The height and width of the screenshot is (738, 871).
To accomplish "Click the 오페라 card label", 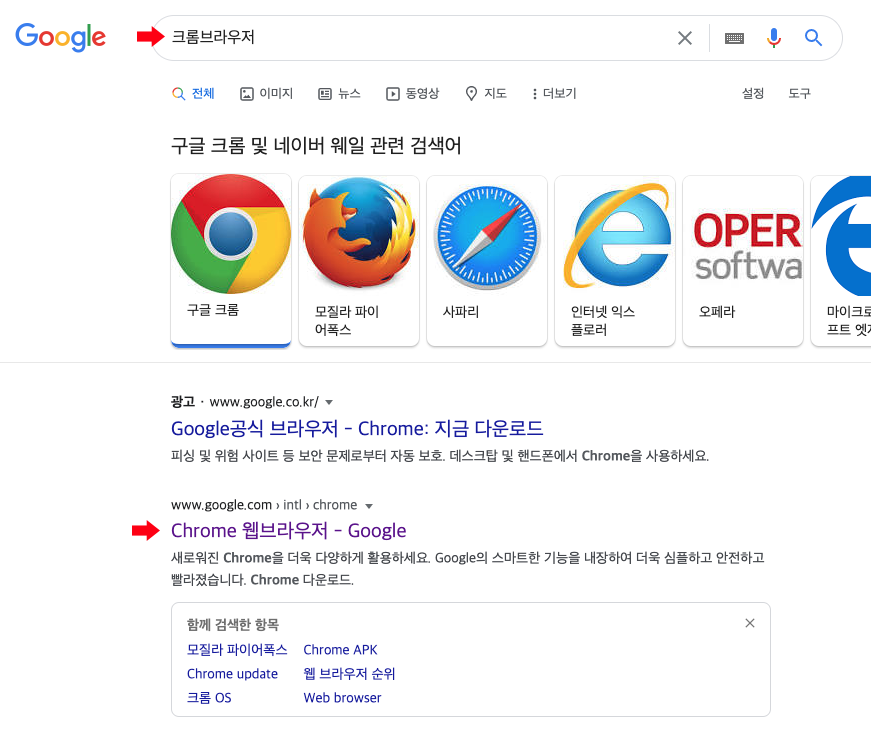I will 717,312.
